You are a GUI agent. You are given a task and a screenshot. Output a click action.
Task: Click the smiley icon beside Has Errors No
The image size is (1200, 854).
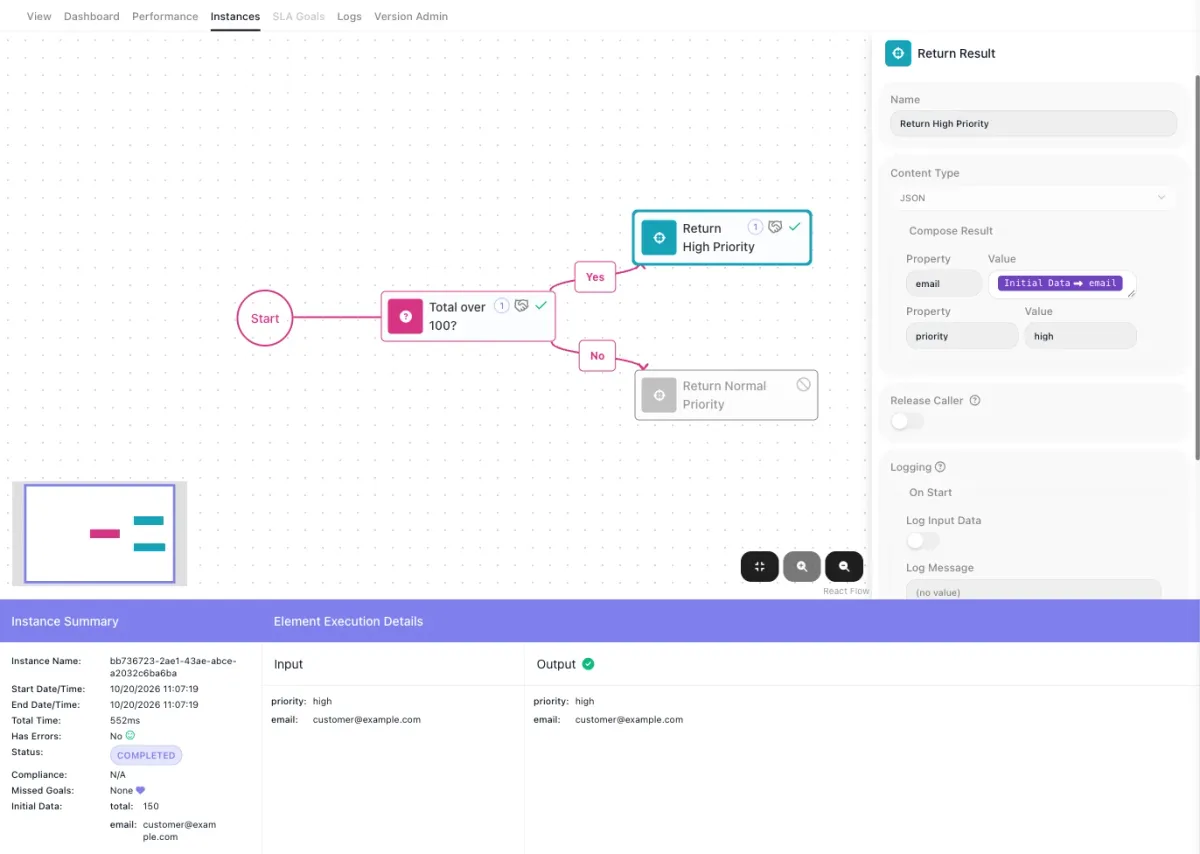[130, 735]
